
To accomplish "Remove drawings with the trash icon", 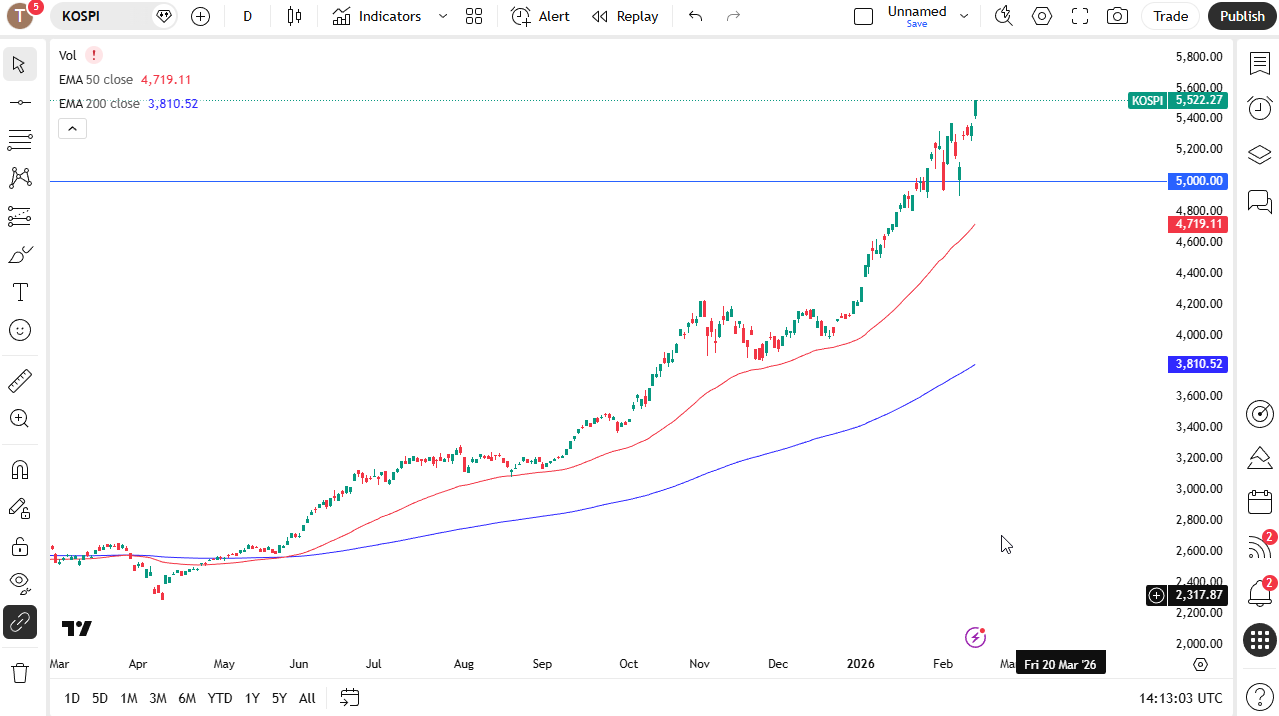I will 19,672.
